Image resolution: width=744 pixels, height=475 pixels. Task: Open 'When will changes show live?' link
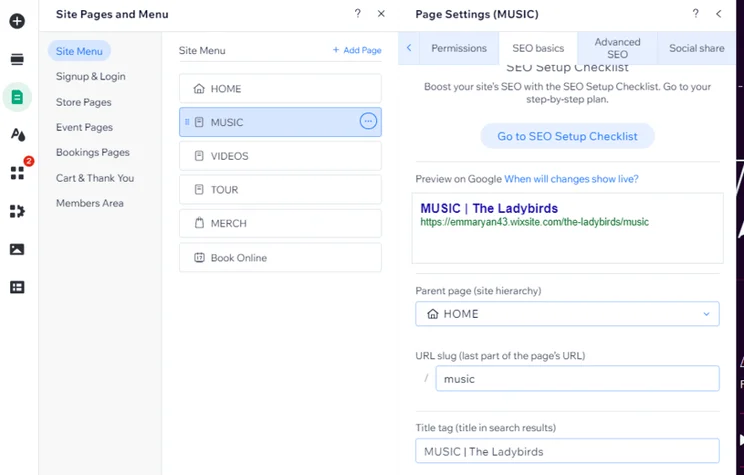coord(571,179)
